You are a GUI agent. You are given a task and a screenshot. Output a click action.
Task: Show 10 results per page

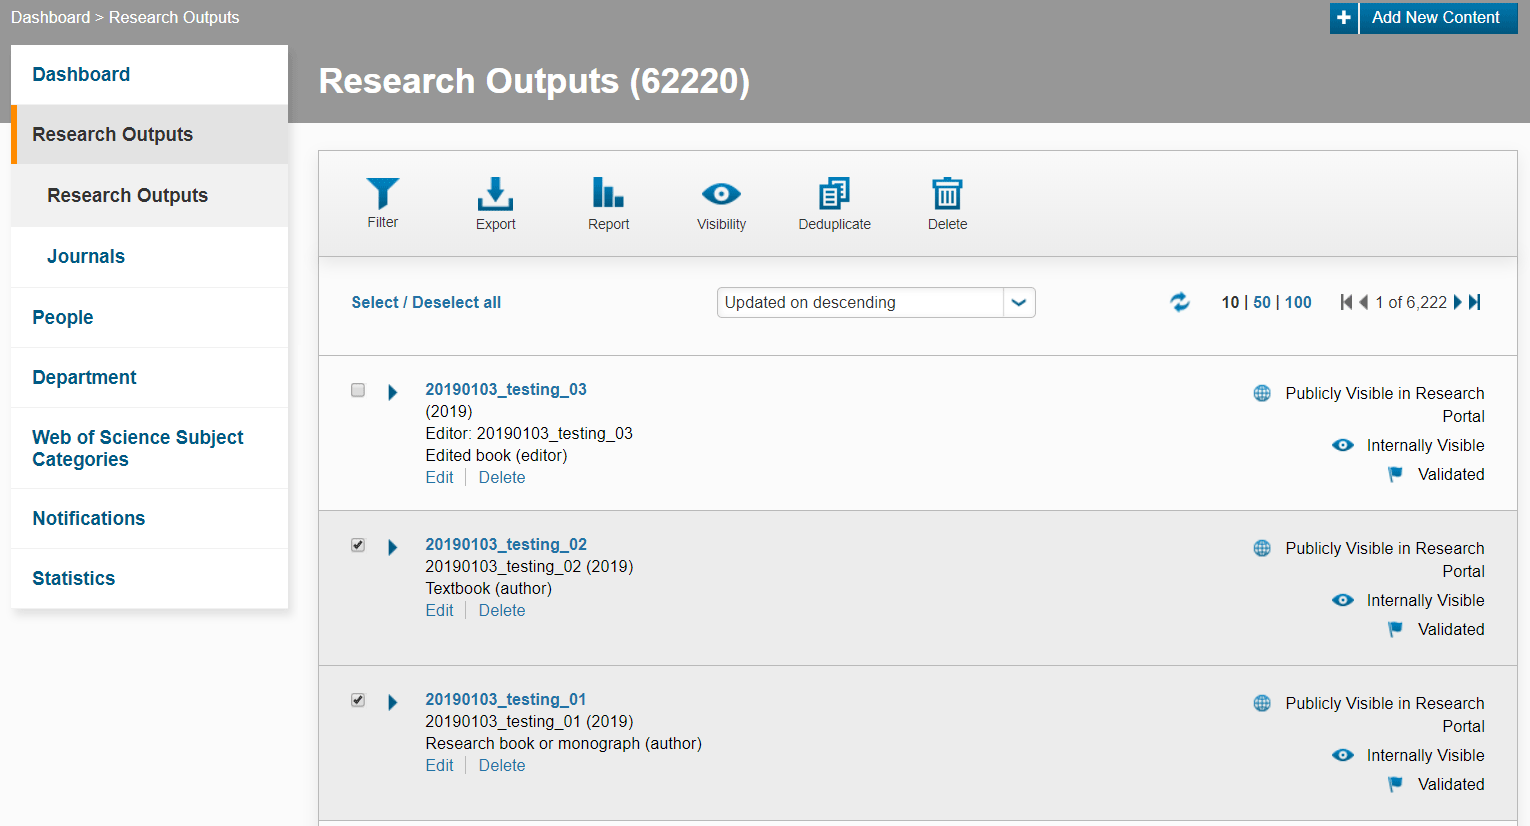click(x=1230, y=302)
